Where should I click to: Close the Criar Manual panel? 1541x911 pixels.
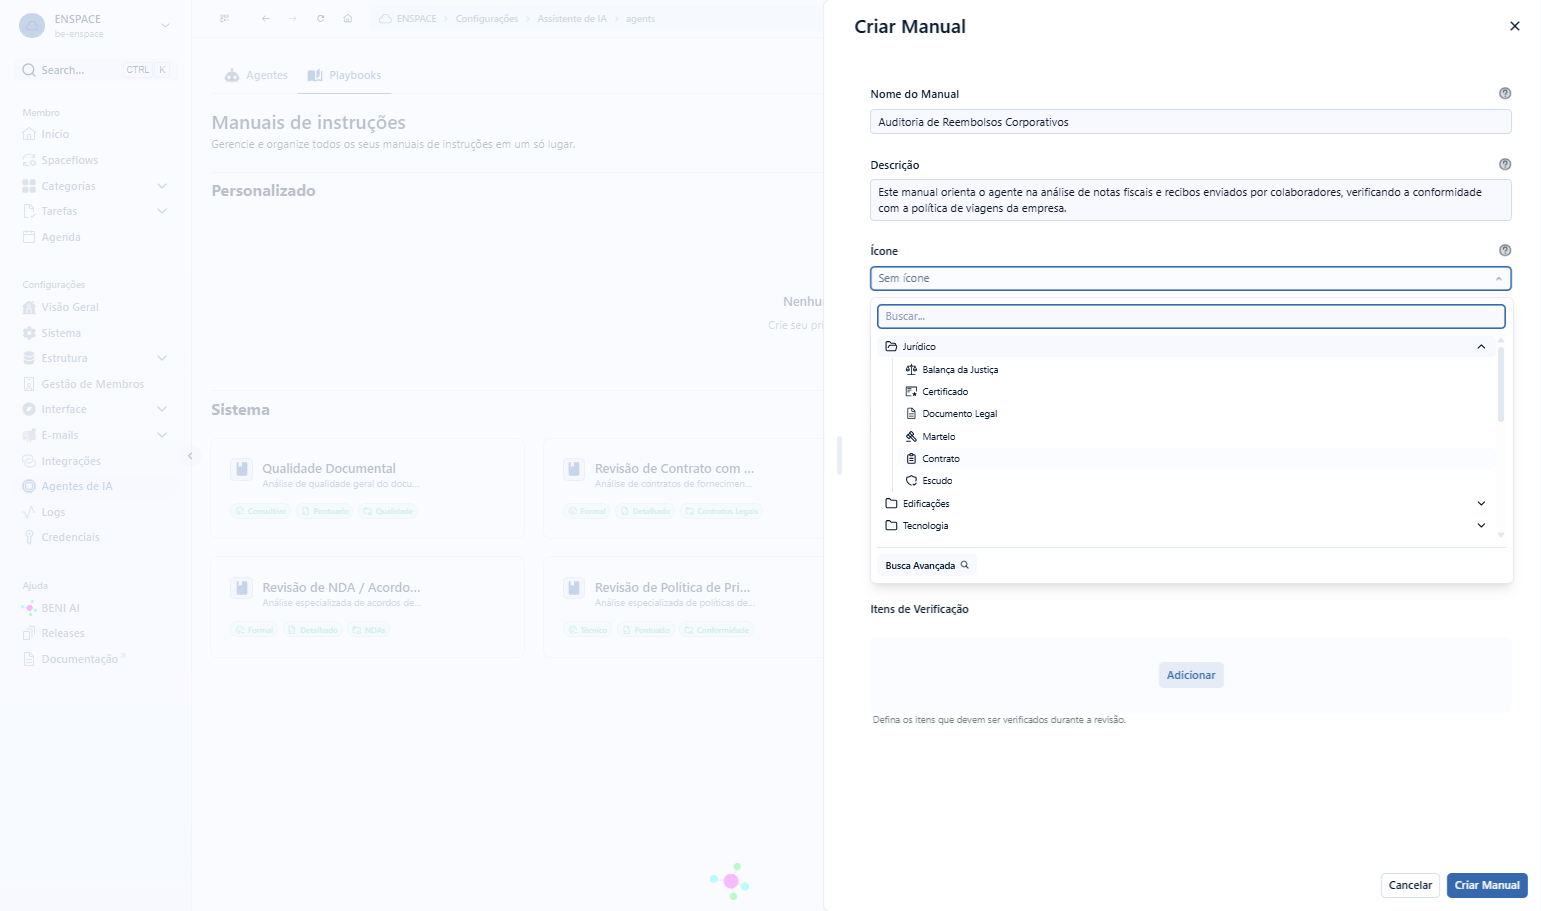[x=1514, y=26]
